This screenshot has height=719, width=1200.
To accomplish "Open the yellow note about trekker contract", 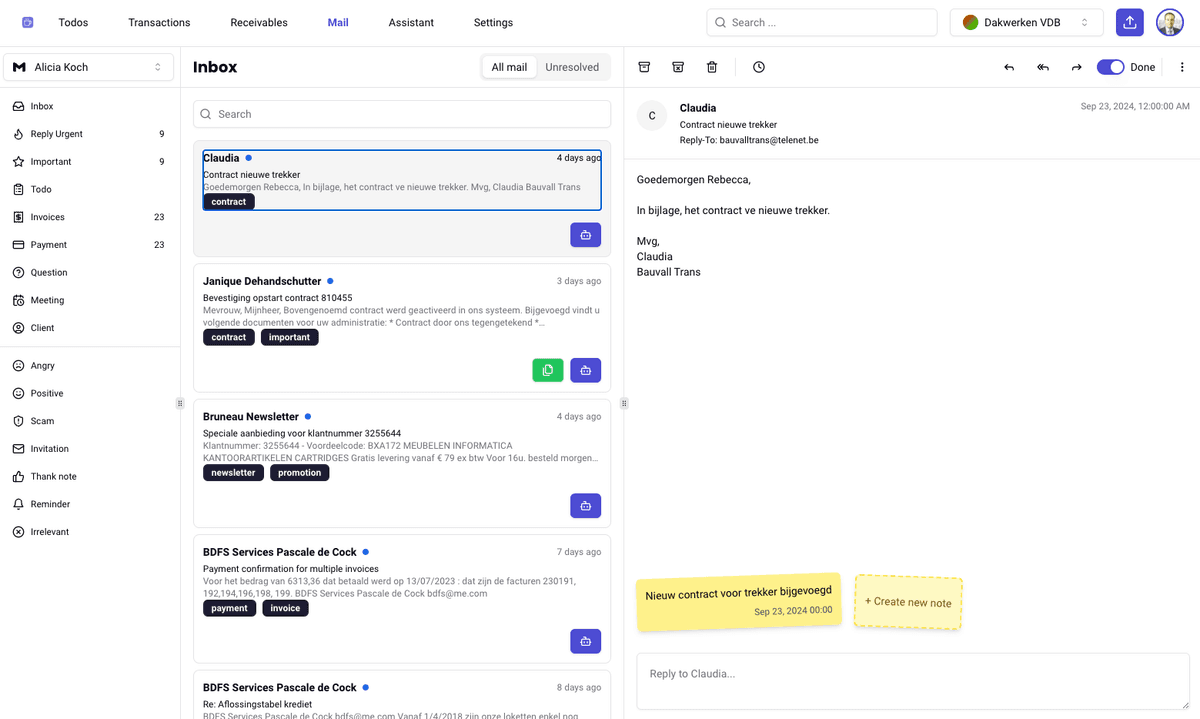I will click(738, 602).
